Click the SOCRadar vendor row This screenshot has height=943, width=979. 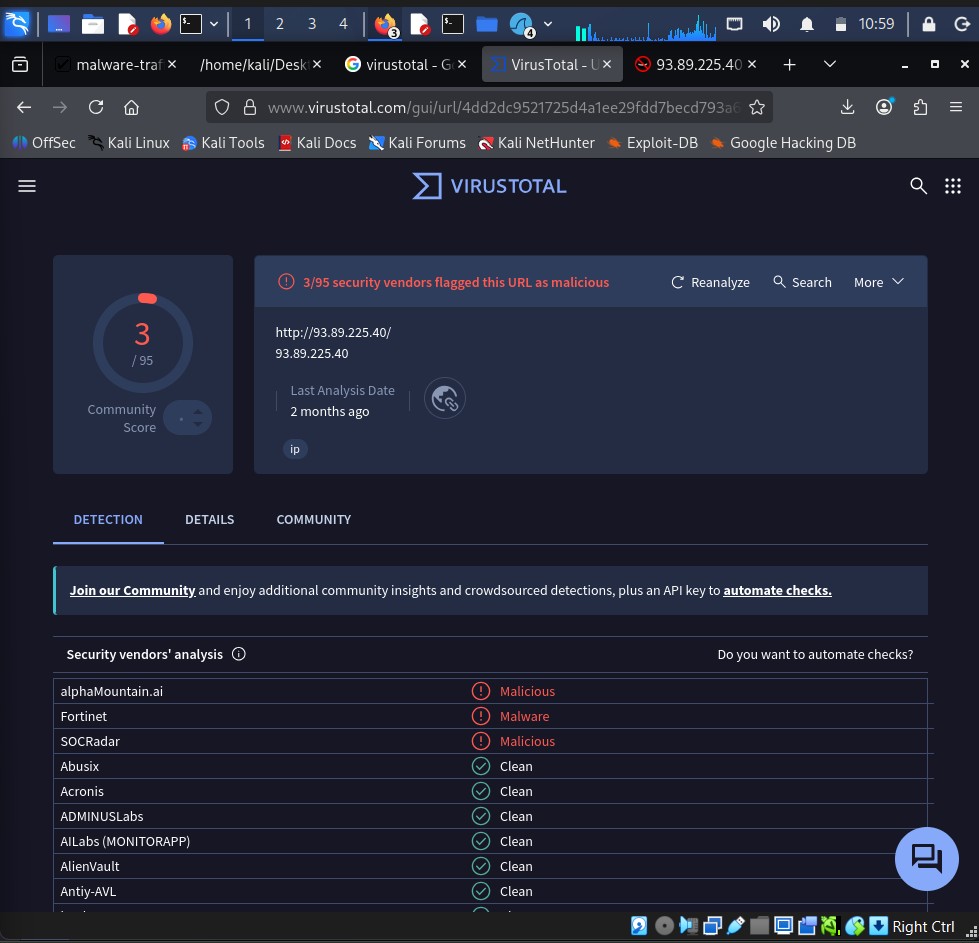coord(490,741)
